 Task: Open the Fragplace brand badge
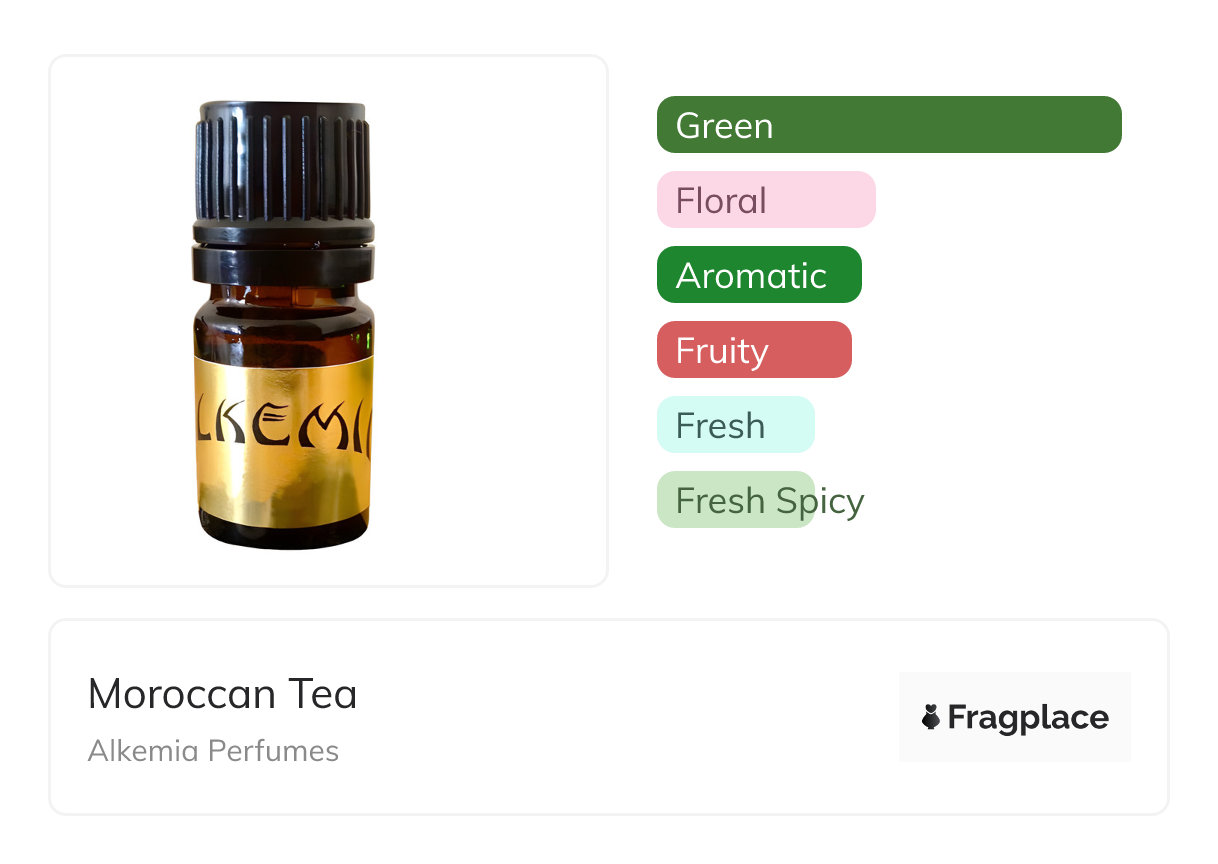click(1015, 717)
